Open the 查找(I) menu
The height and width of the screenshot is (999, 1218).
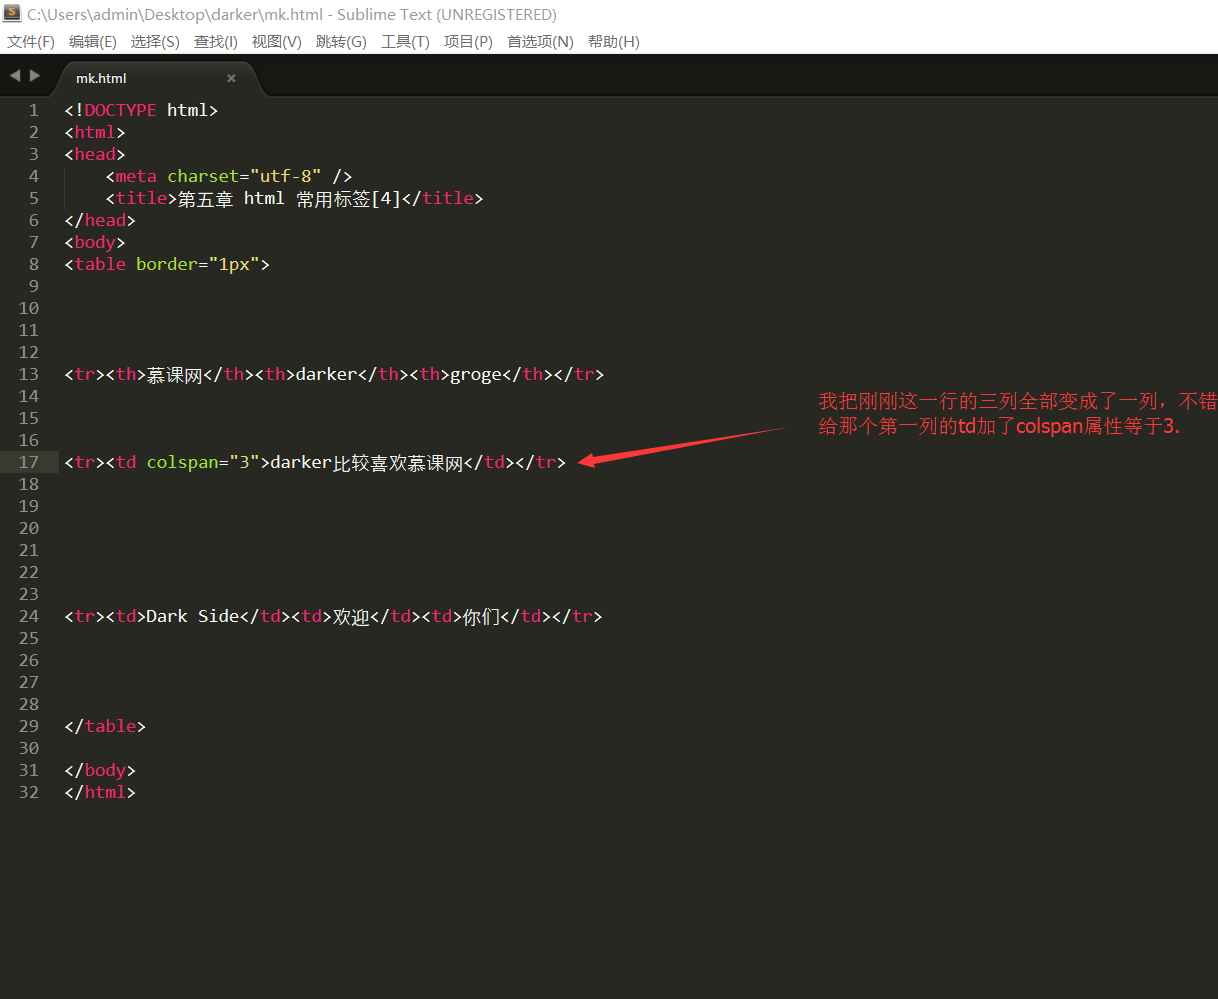pos(216,41)
